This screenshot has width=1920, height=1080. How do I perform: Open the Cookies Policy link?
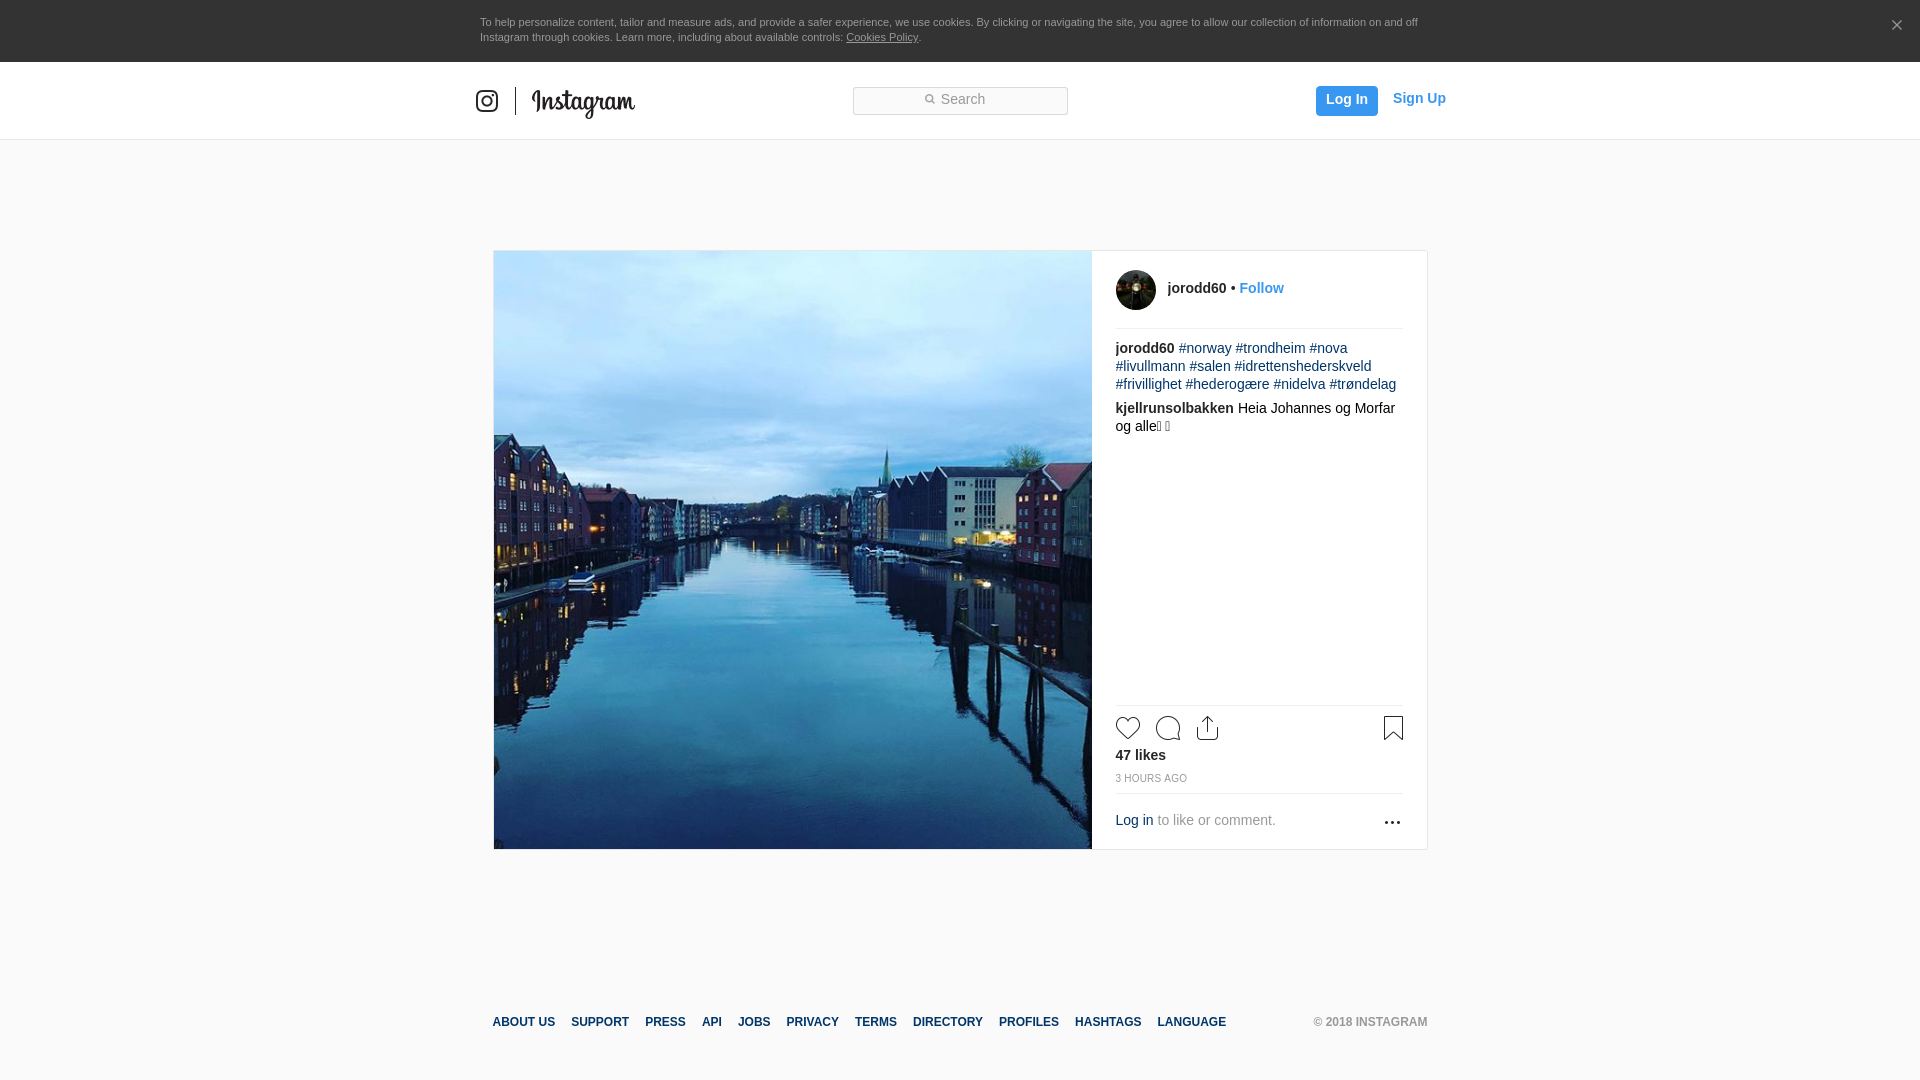click(881, 37)
